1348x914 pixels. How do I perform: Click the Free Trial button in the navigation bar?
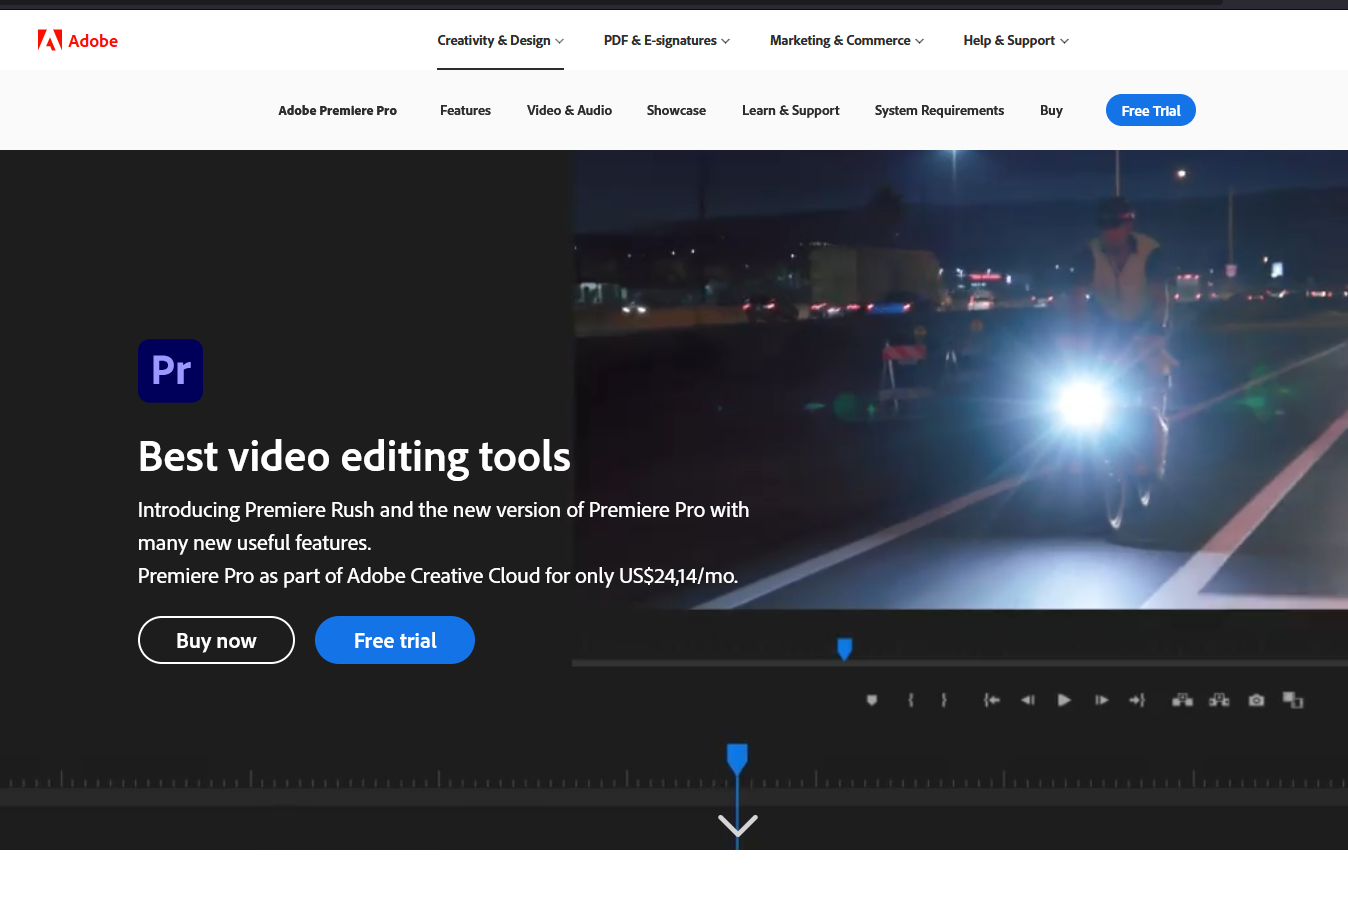pyautogui.click(x=1151, y=110)
